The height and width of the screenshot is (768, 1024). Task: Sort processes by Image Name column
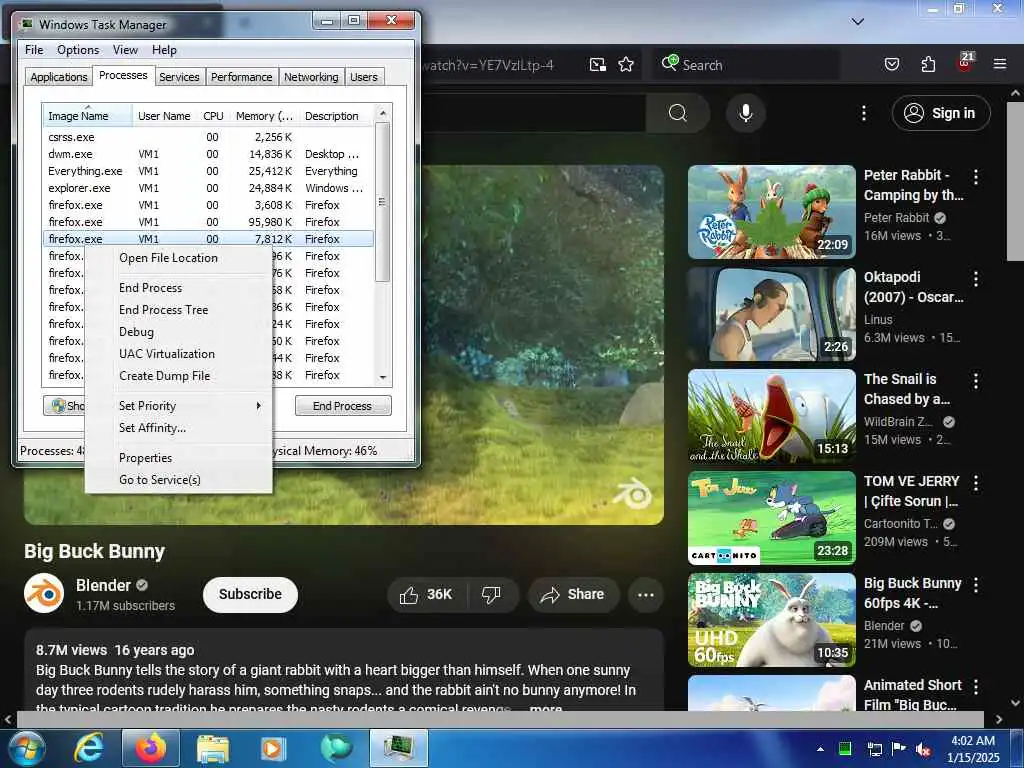pyautogui.click(x=88, y=116)
